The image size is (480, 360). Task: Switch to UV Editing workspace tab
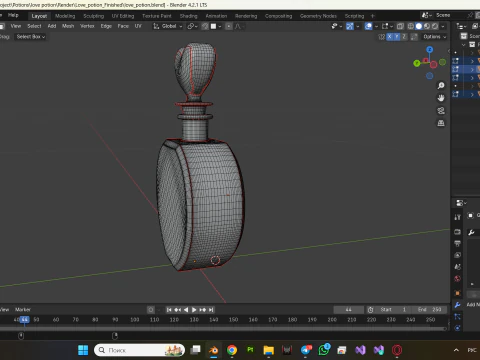point(123,16)
